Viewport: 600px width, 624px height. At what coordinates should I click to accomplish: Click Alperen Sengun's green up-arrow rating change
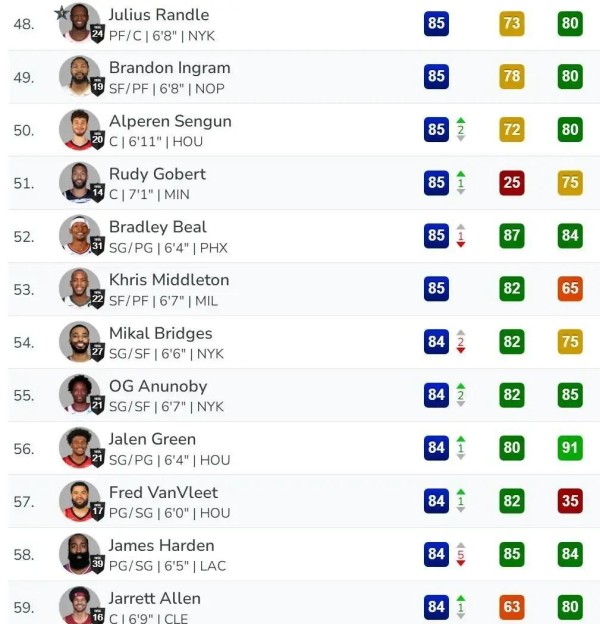coord(461,130)
